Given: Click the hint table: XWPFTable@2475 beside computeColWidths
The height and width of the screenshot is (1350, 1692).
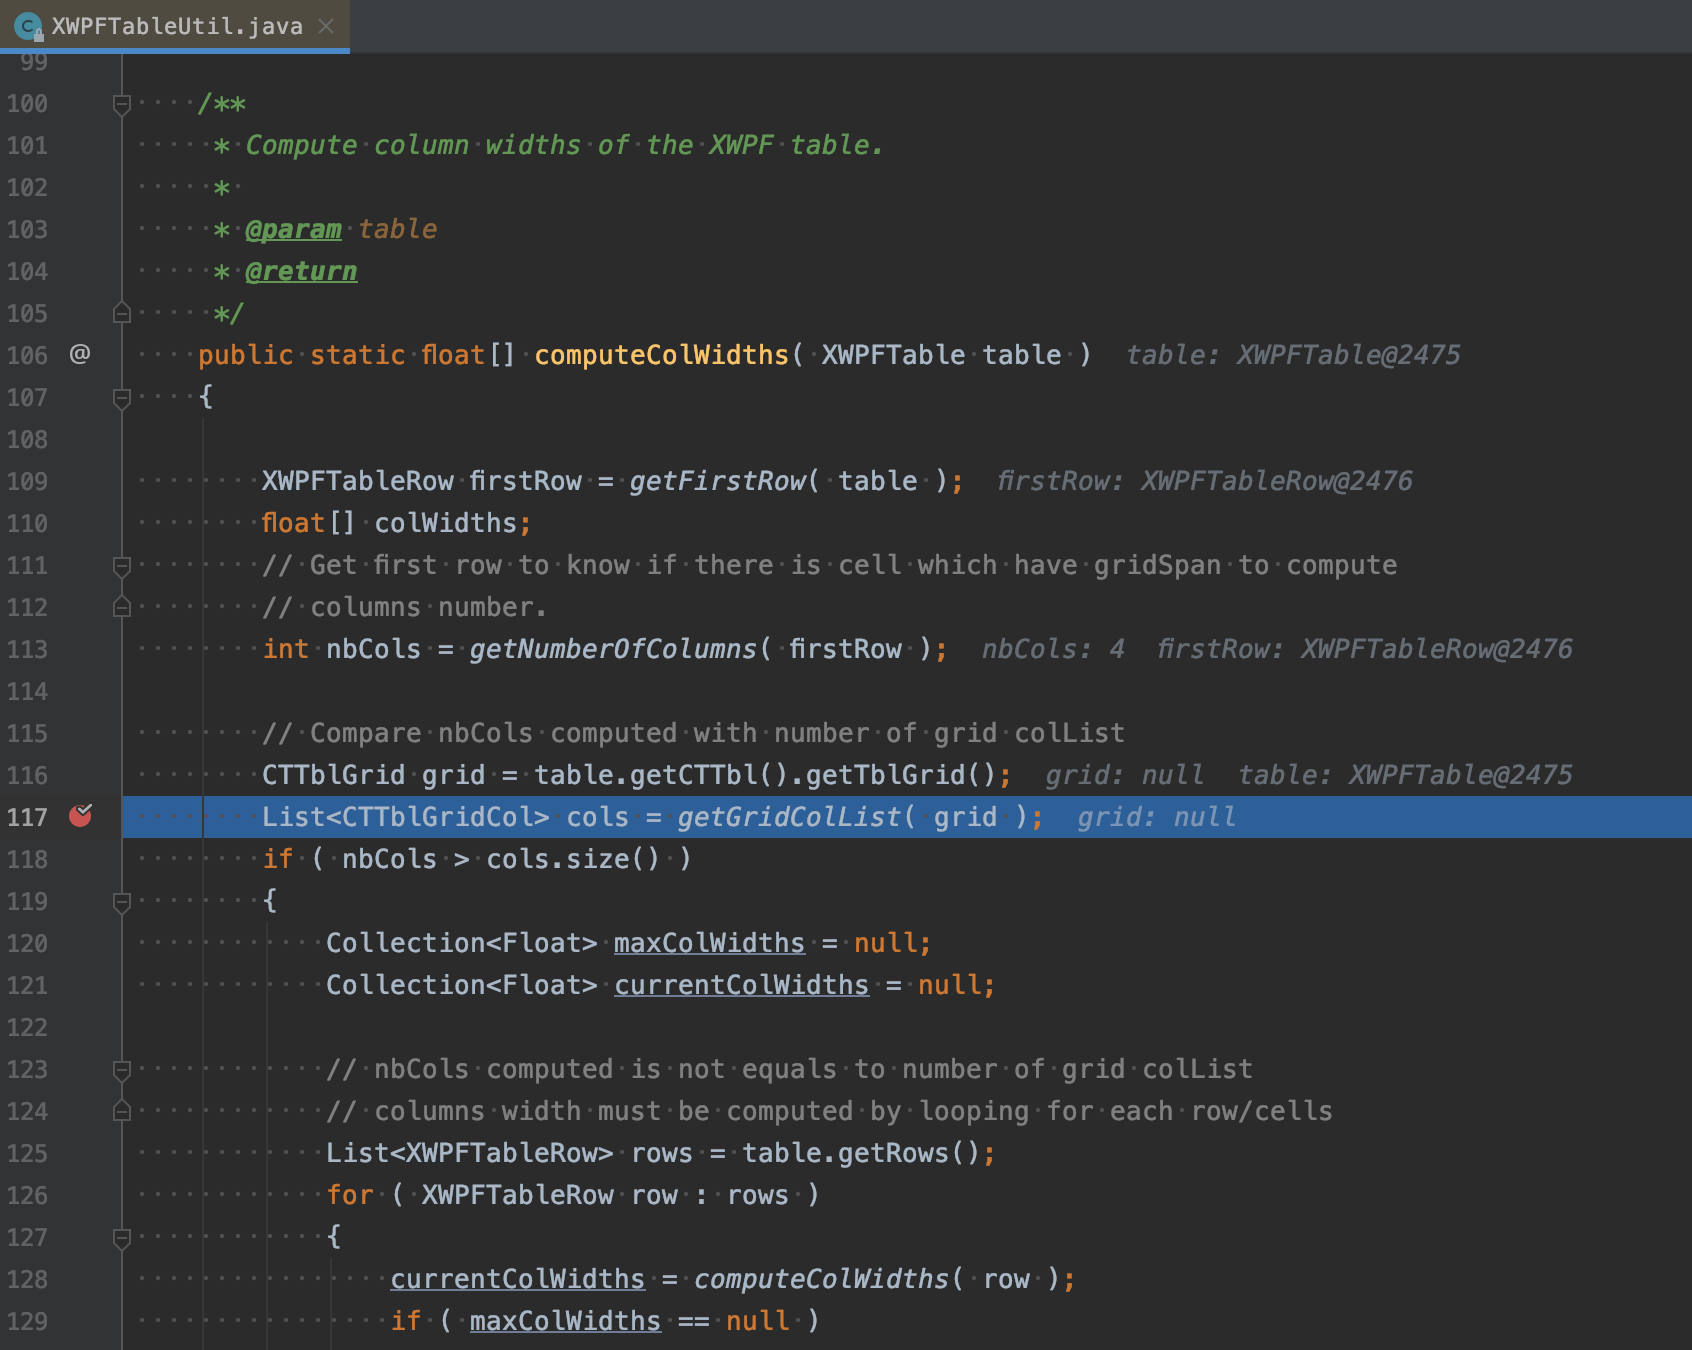Looking at the screenshot, I should [x=1293, y=354].
